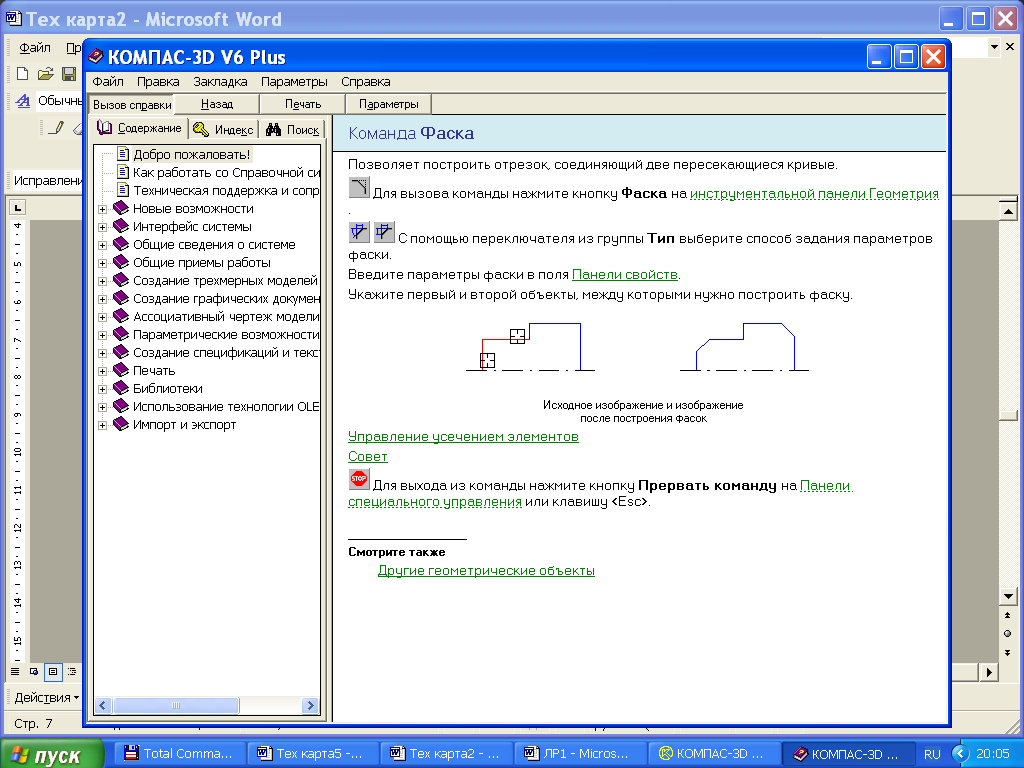This screenshot has height=768, width=1024.
Task: Open the Правка menu
Action: pos(158,82)
